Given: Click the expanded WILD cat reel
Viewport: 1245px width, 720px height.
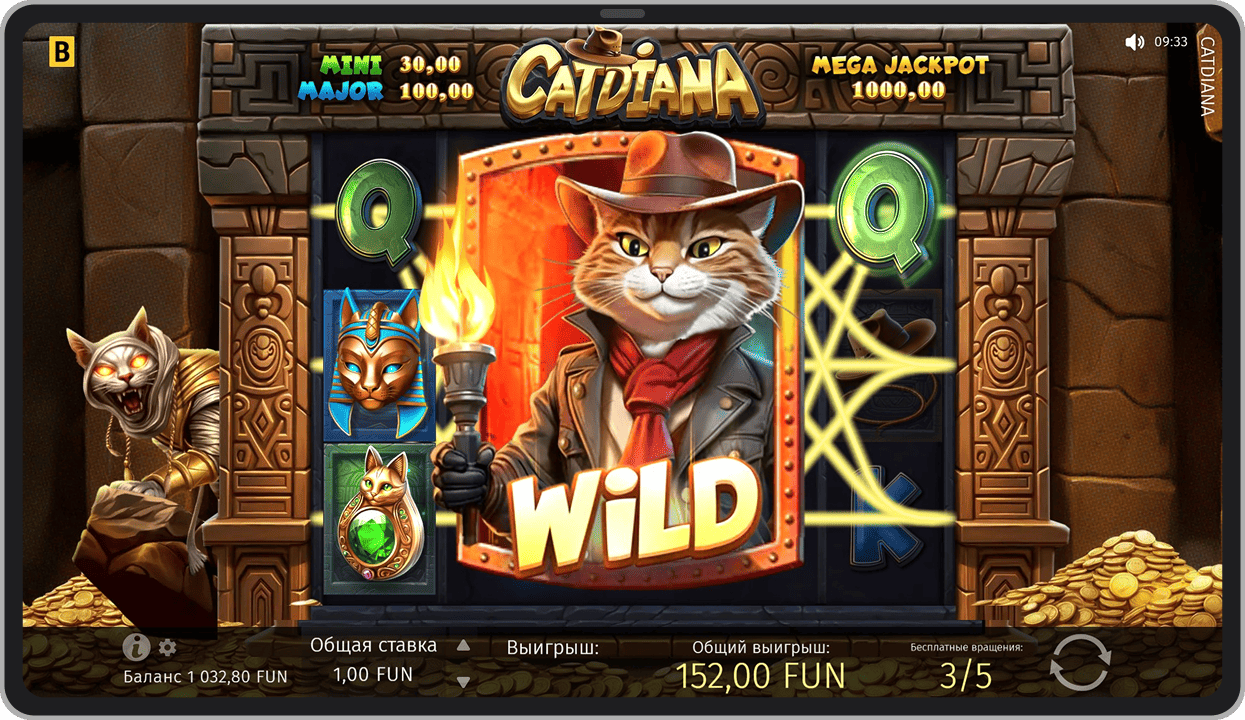Looking at the screenshot, I should [630, 370].
